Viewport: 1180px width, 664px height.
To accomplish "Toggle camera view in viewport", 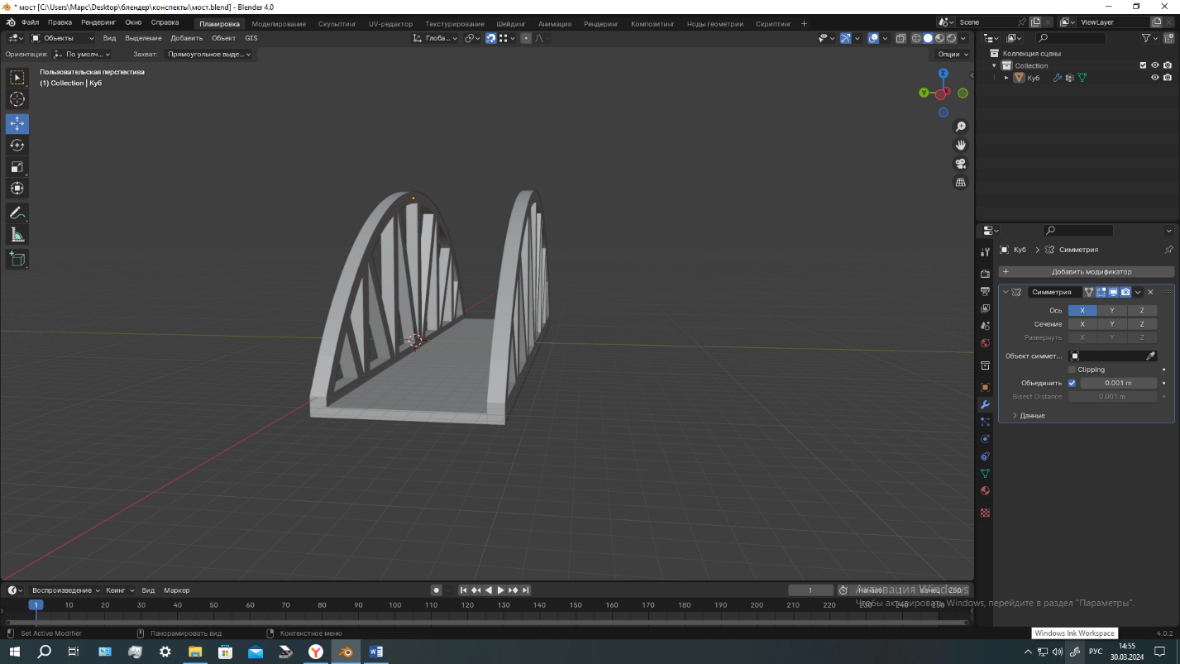I will (x=960, y=164).
